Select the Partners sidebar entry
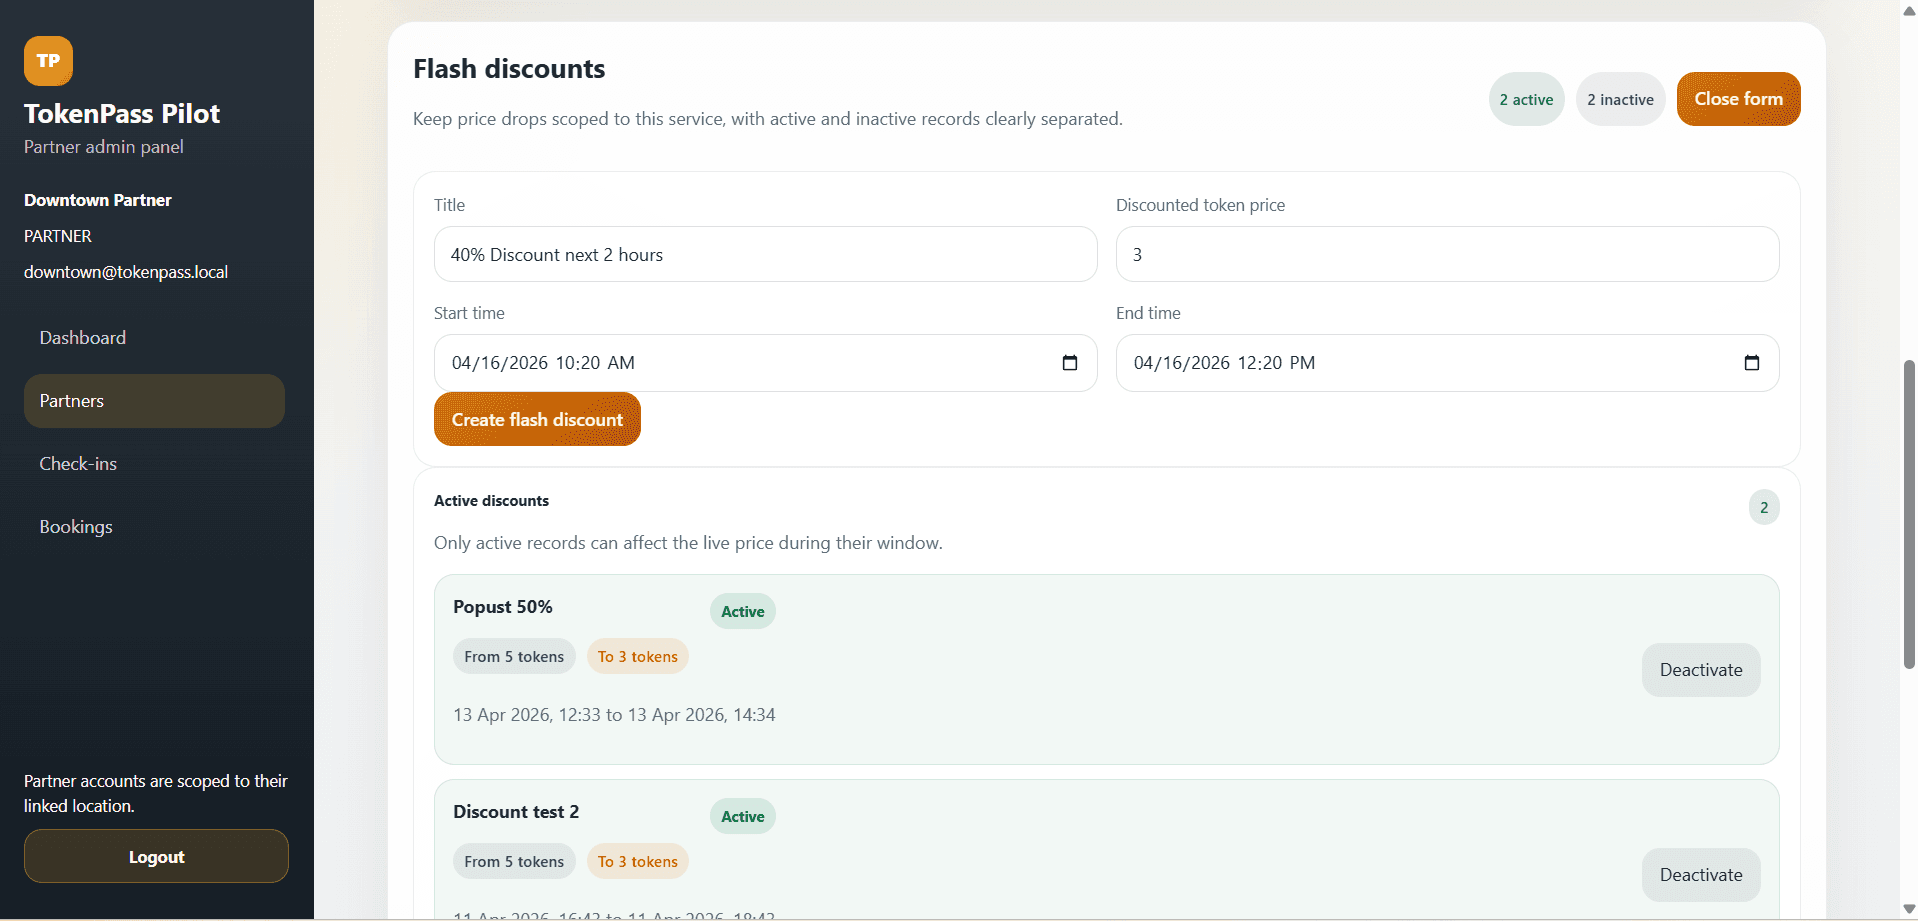The image size is (1918, 921). pyautogui.click(x=71, y=400)
